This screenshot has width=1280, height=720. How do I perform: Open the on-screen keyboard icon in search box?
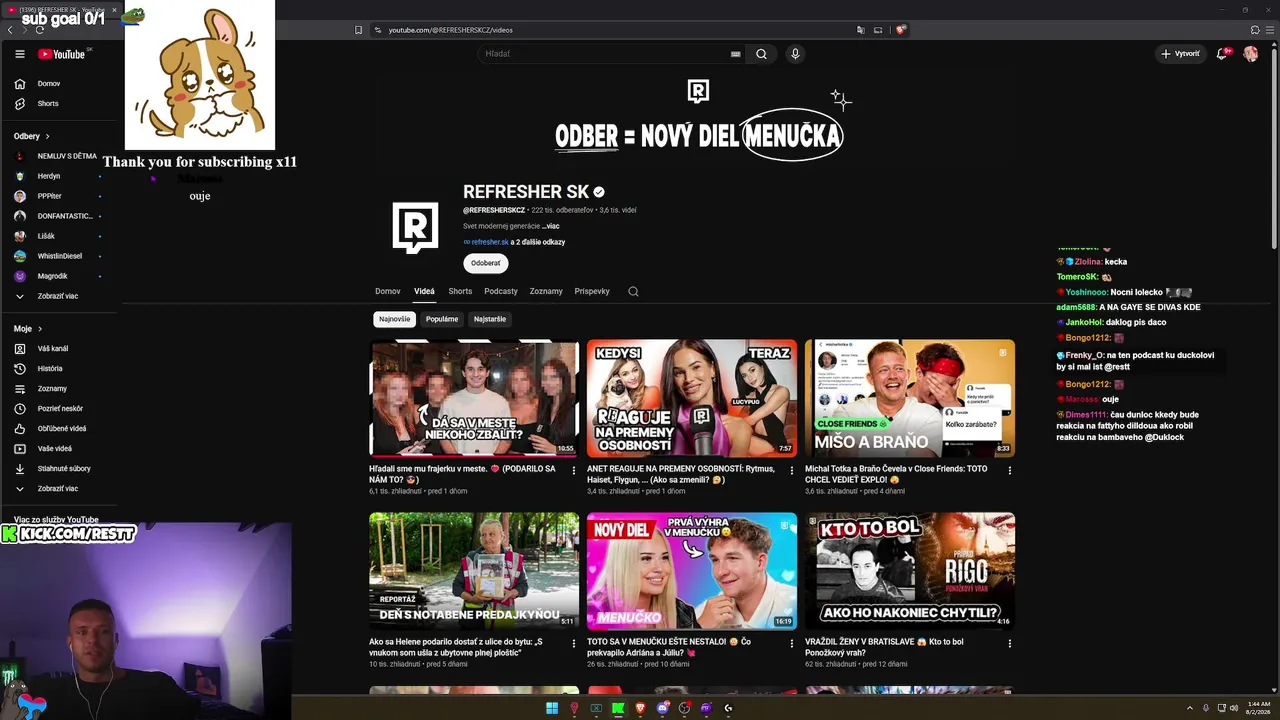point(736,54)
